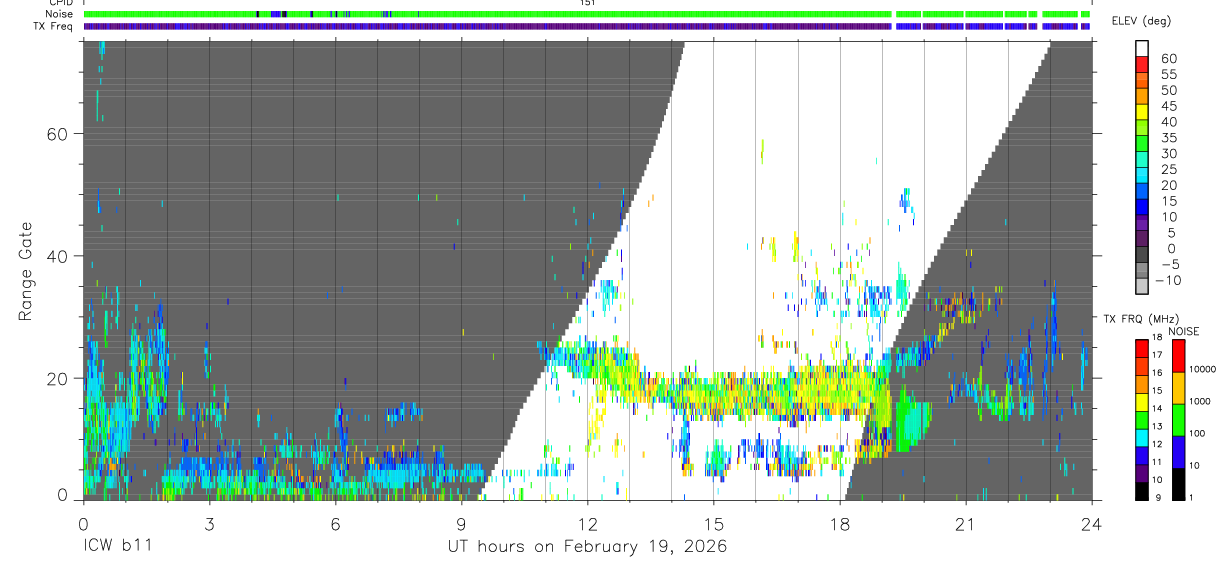Click the "TX FRQ (MHz)" legend title
The width and height of the screenshot is (1228, 567).
pos(1140,319)
